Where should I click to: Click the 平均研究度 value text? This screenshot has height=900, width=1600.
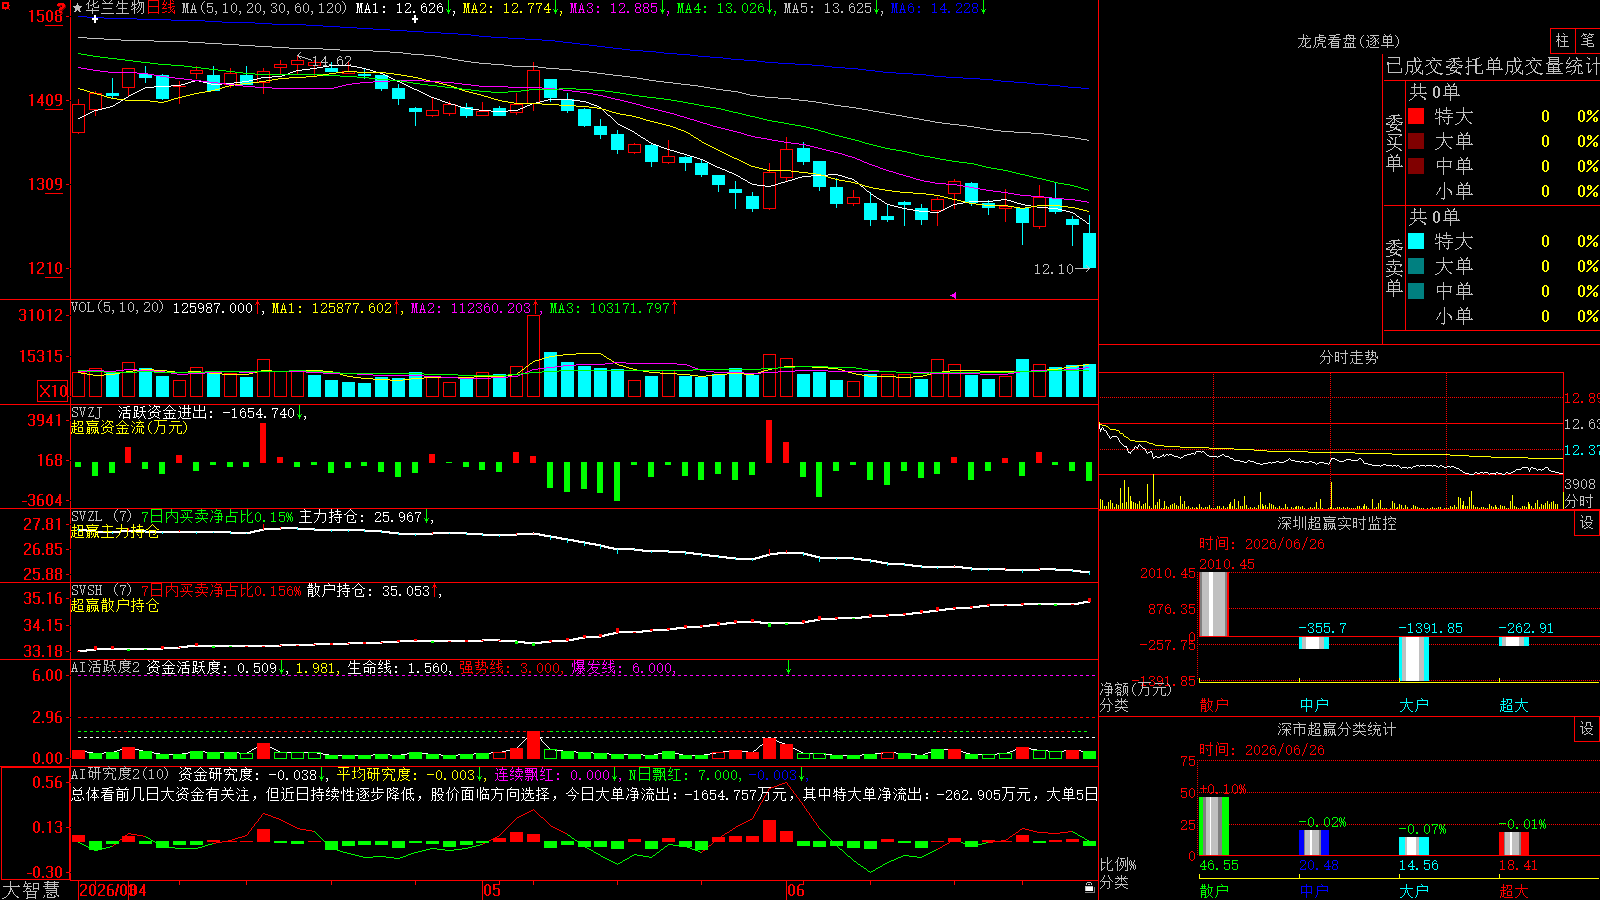point(406,774)
